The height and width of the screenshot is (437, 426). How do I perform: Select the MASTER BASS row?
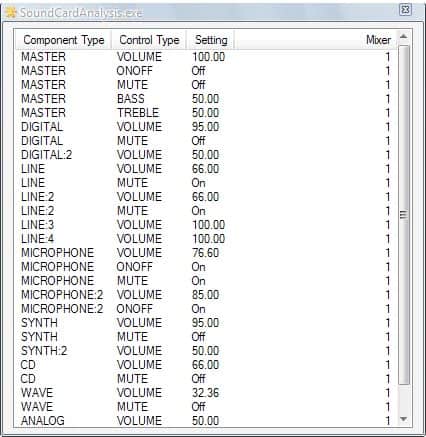click(x=206, y=99)
